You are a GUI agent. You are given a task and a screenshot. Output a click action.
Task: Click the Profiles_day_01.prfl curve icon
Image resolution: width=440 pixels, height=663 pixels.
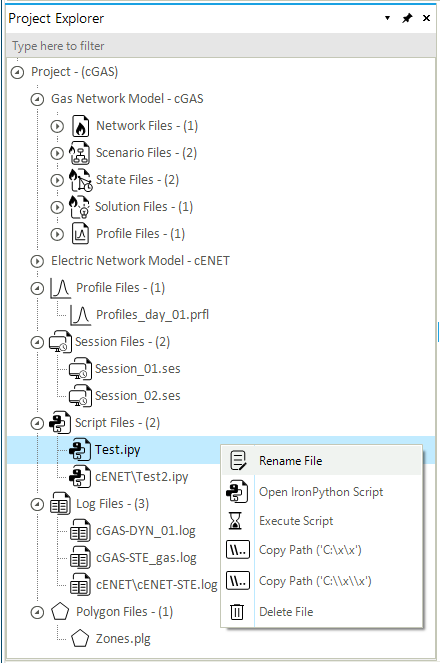pyautogui.click(x=80, y=315)
